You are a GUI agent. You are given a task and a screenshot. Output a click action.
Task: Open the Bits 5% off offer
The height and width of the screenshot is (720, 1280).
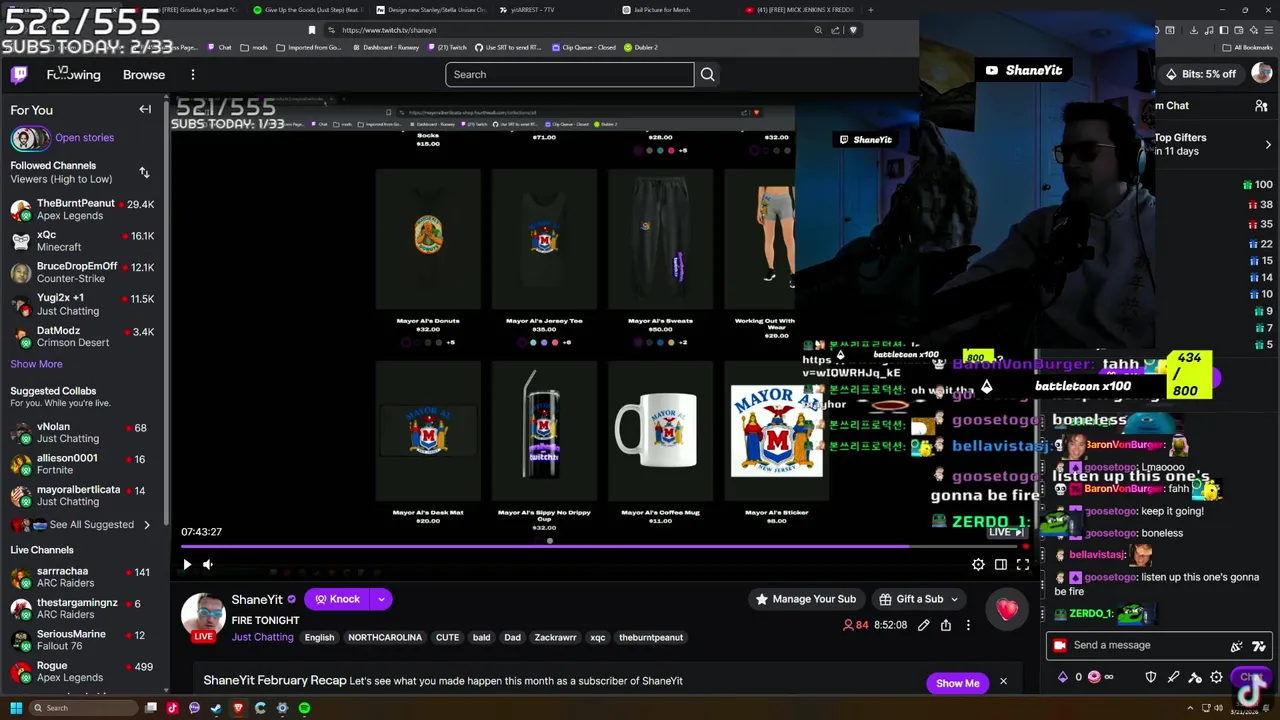[1201, 74]
